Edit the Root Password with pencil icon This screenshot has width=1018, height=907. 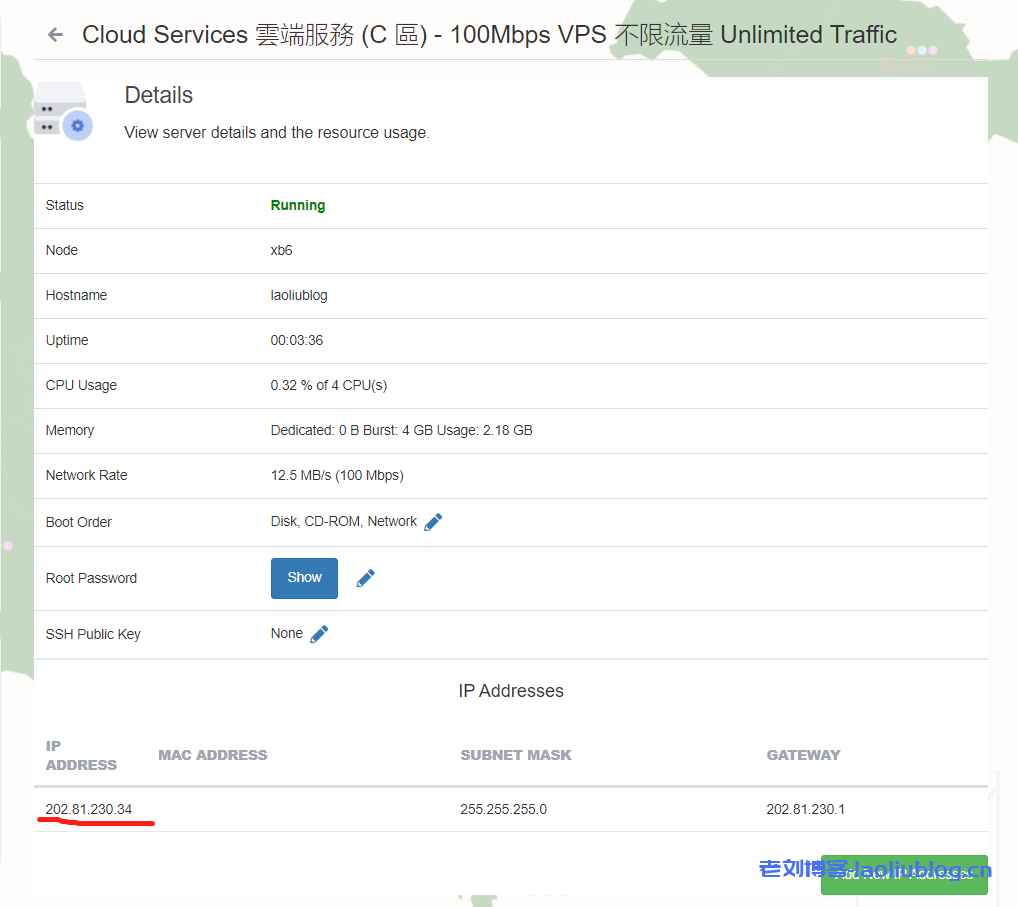(366, 578)
